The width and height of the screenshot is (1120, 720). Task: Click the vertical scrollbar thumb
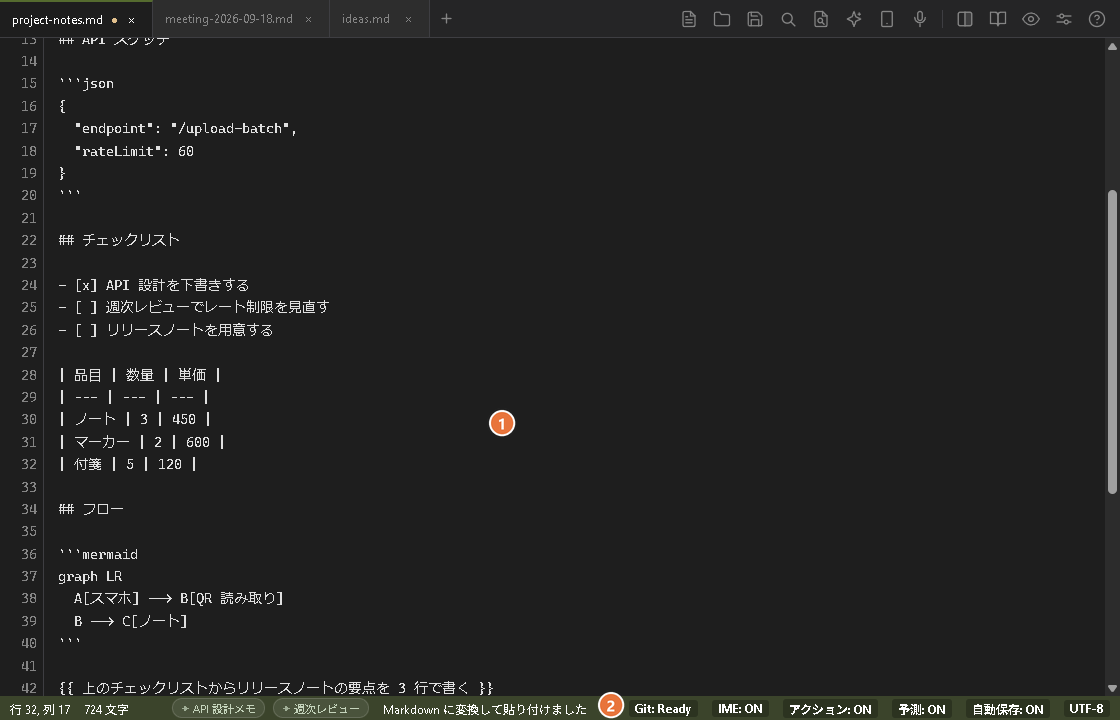1112,341
